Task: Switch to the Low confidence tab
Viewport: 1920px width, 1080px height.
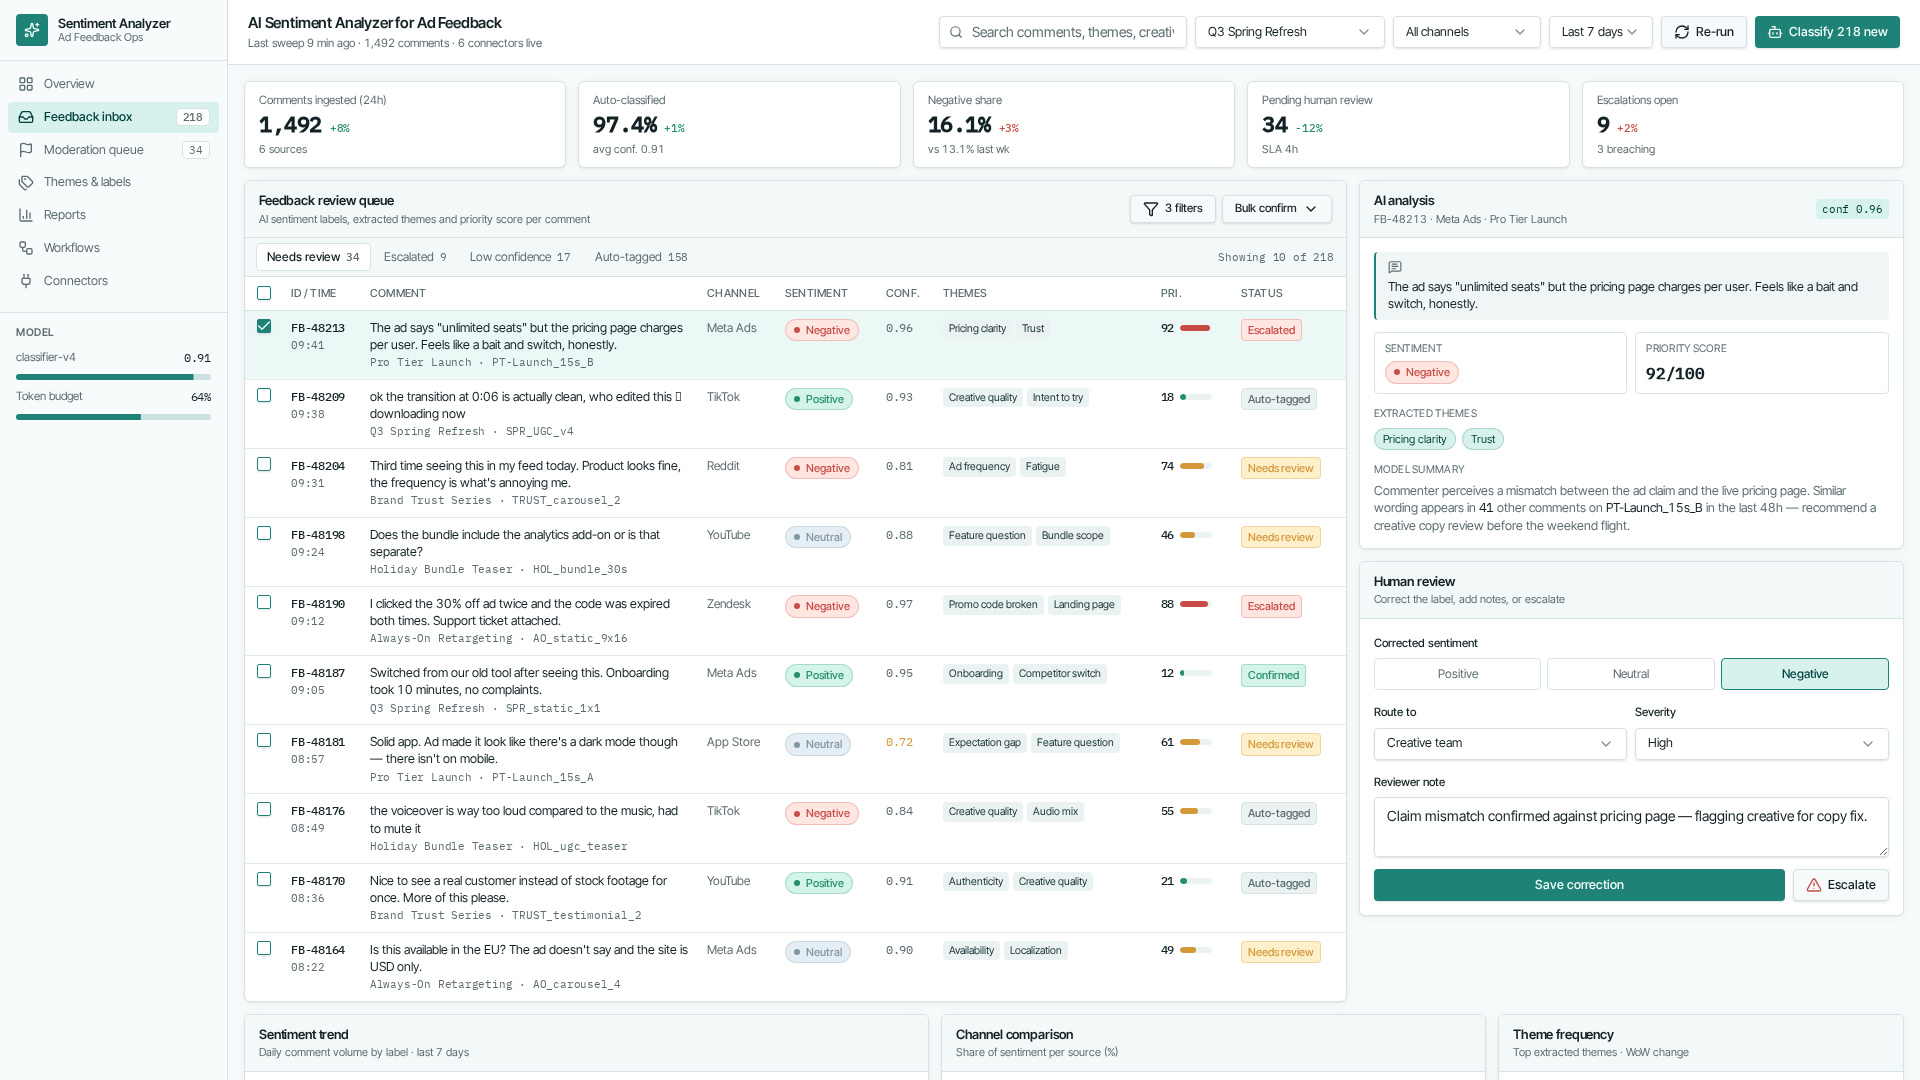Action: click(520, 257)
